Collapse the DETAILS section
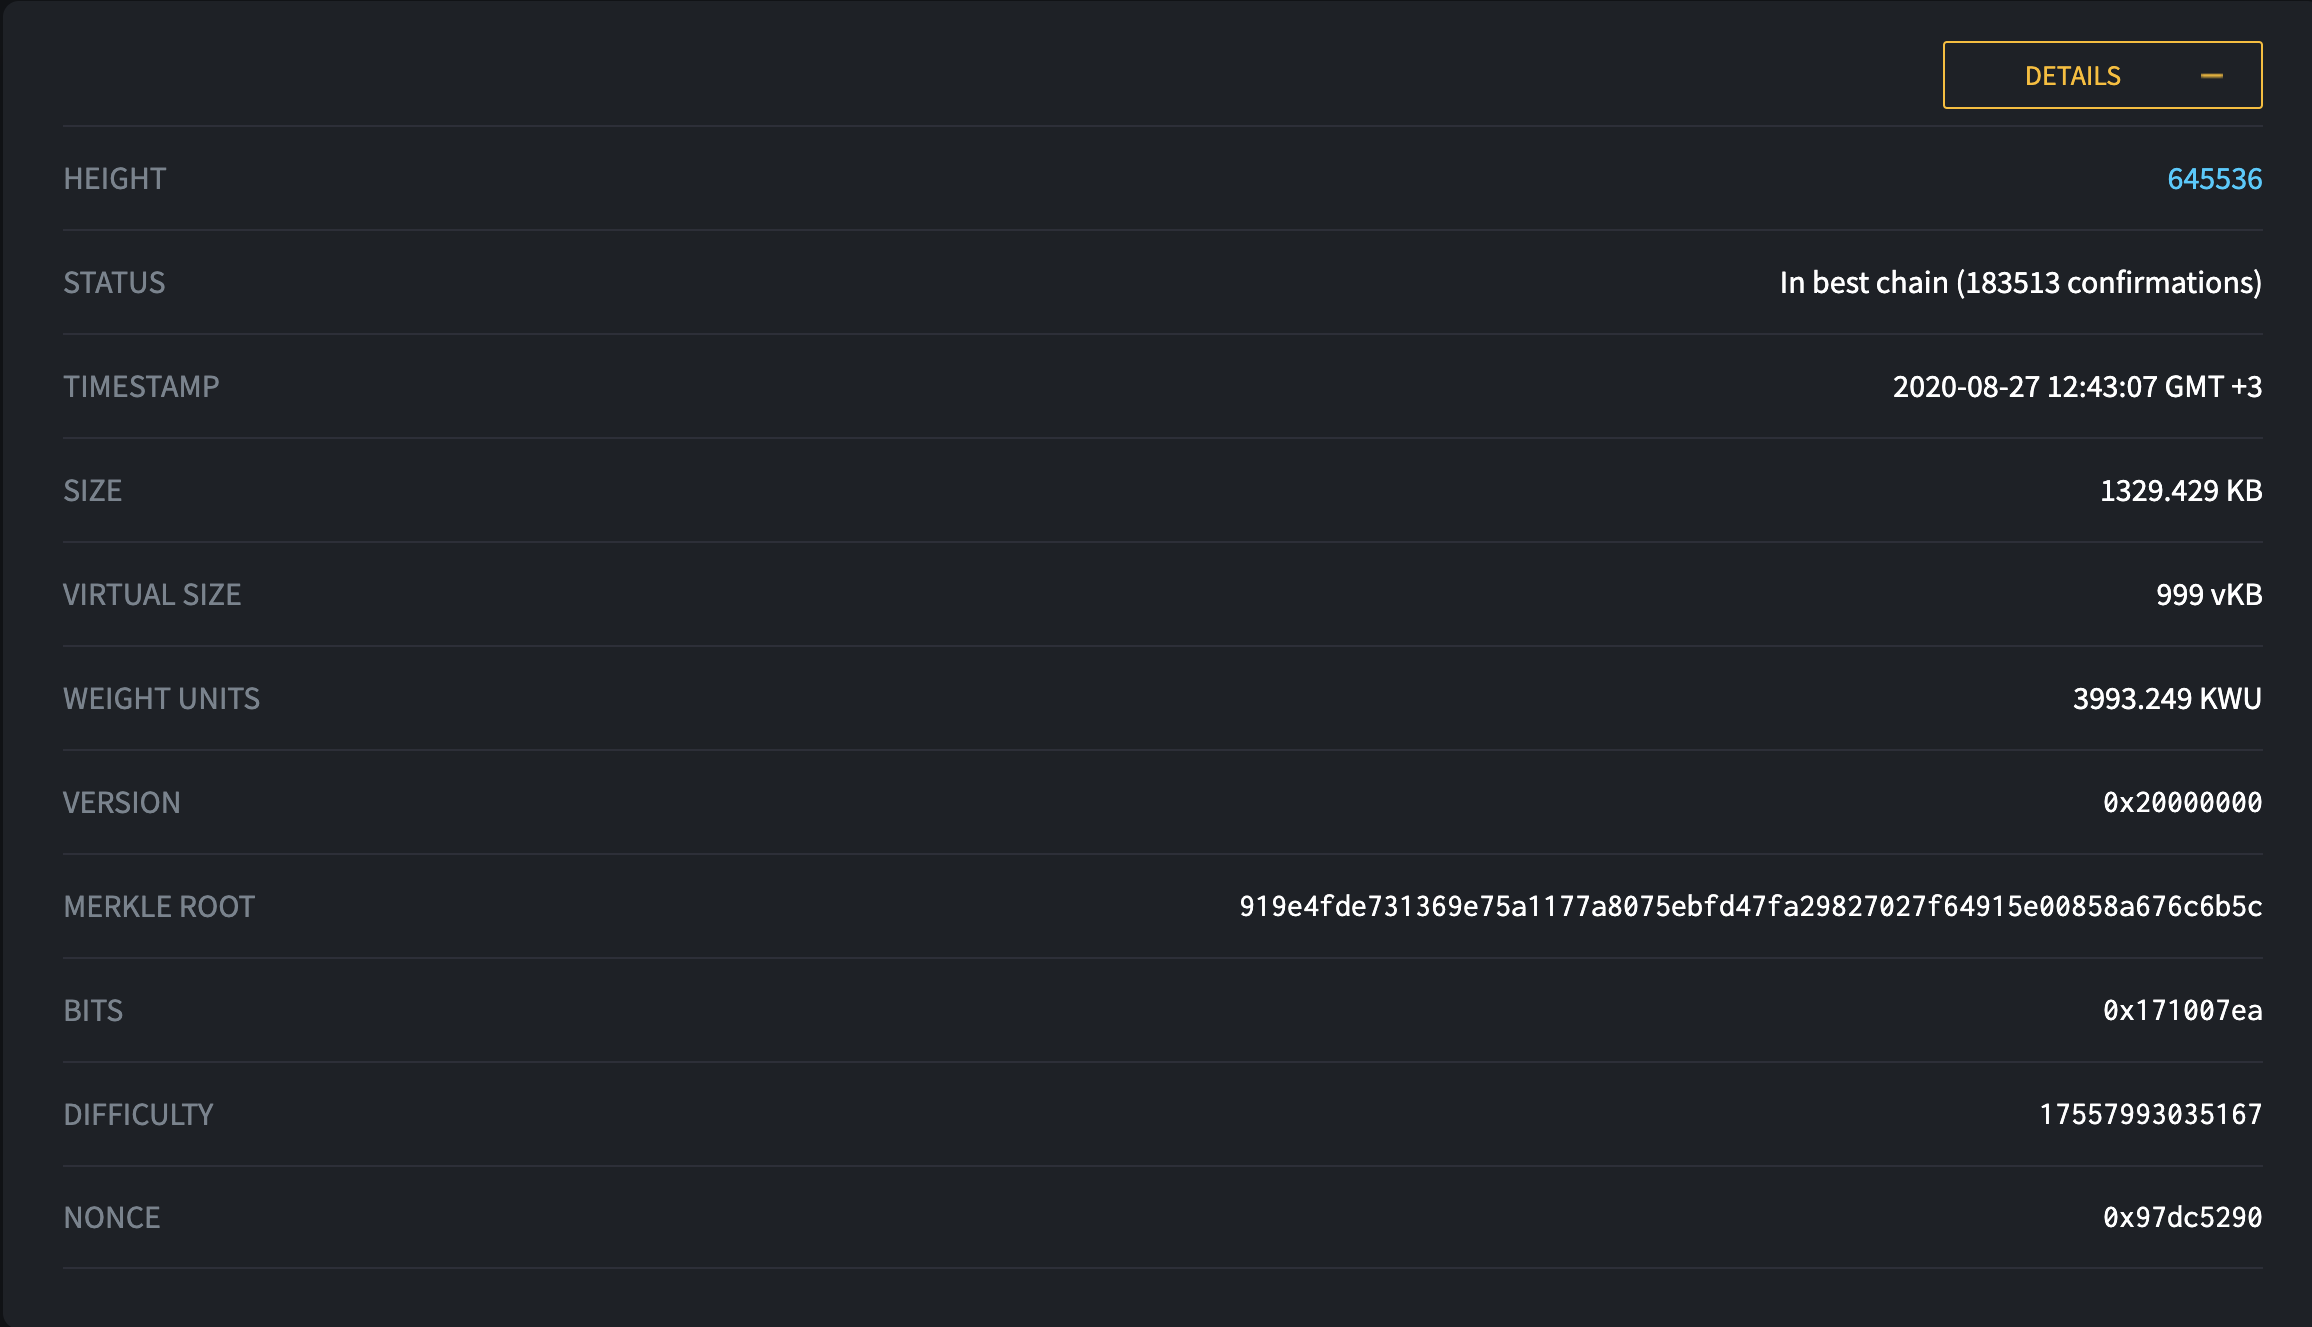The image size is (2312, 1327). click(x=2102, y=75)
